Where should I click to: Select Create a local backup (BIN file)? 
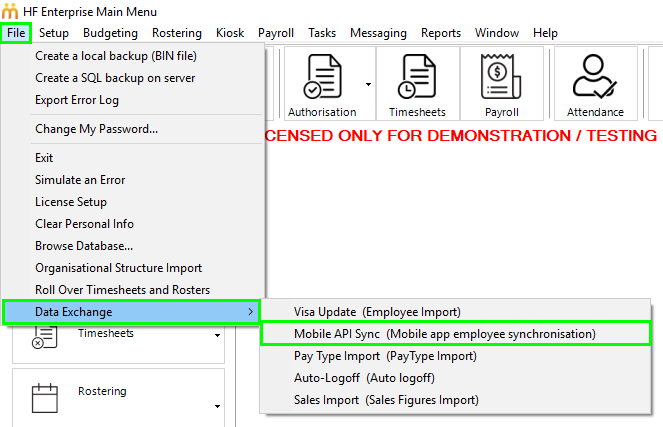pyautogui.click(x=115, y=56)
